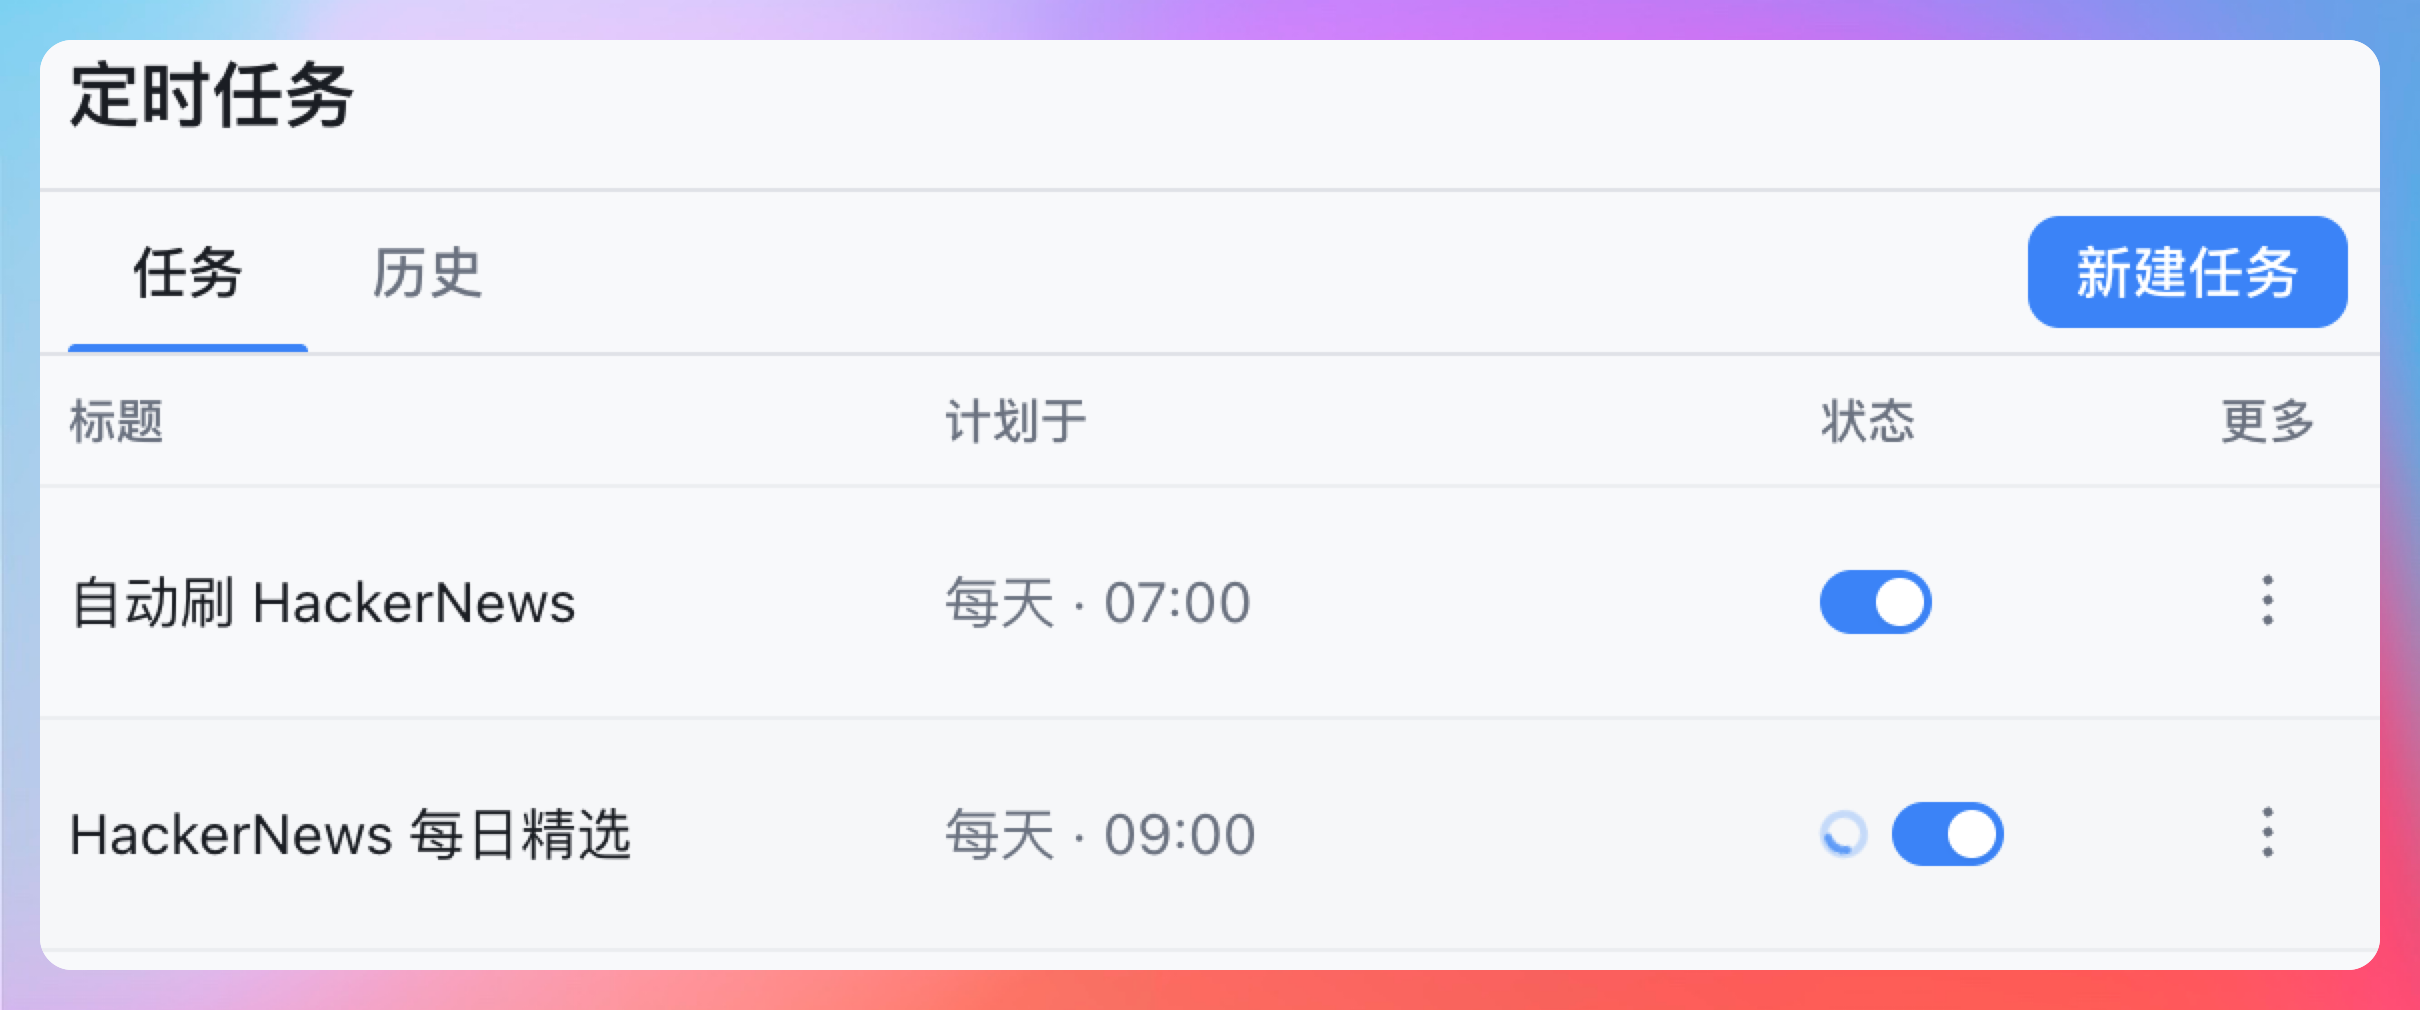Click the 计划于 column header
Image resolution: width=2420 pixels, height=1010 pixels.
tap(1016, 421)
